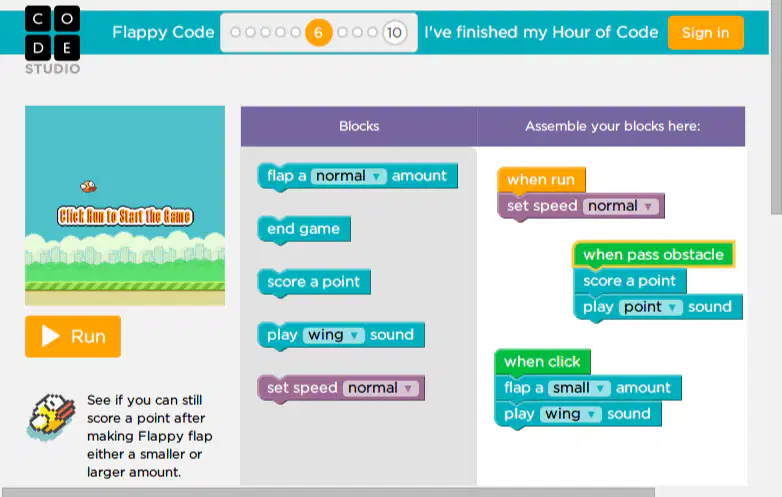Go to puzzle level 4 dot
The image size is (782, 497).
pos(280,32)
